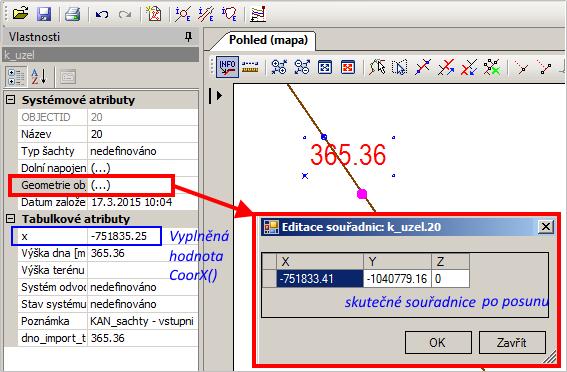The image size is (567, 372).
Task: Open the Stav systému value nedefinováno
Action: [142, 304]
